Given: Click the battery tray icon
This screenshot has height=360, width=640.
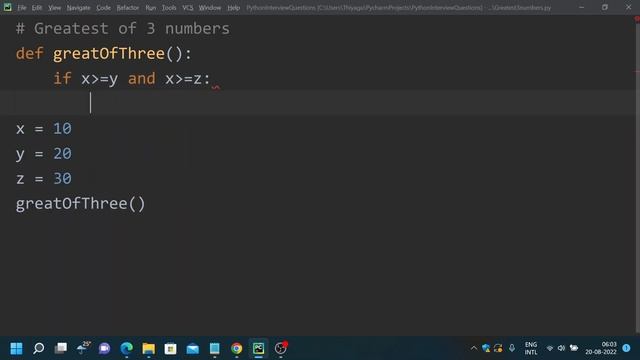Looking at the screenshot, I should [x=574, y=348].
